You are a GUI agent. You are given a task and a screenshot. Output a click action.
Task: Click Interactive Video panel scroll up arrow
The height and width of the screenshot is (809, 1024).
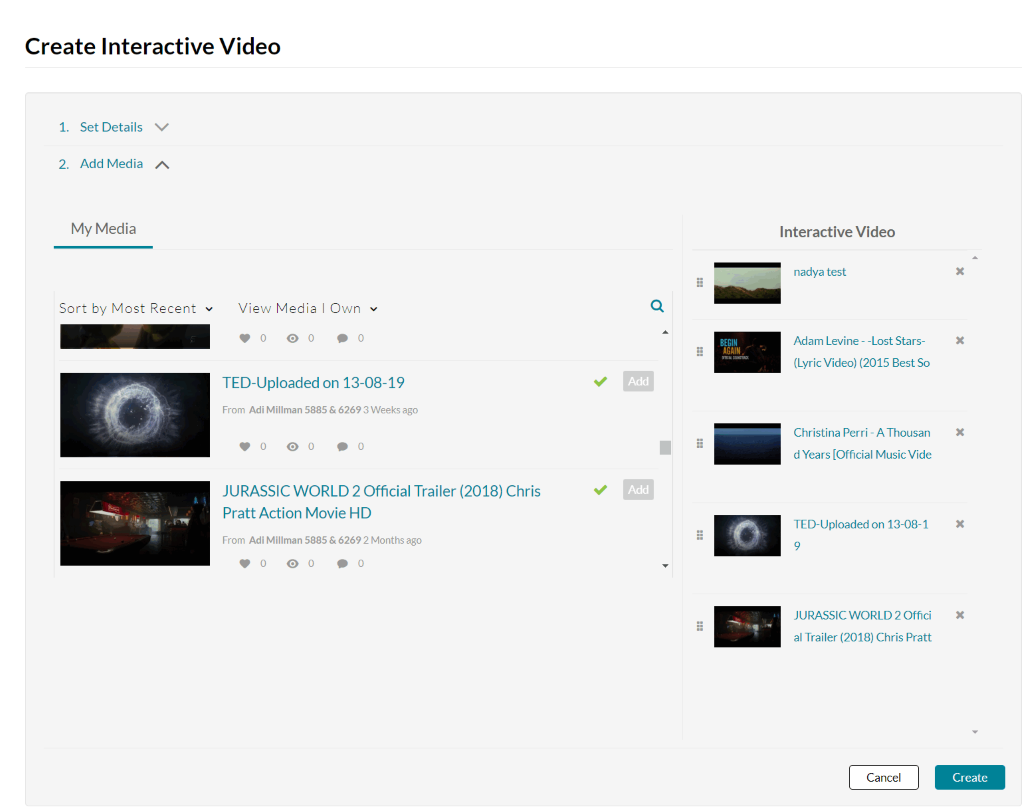point(975,259)
